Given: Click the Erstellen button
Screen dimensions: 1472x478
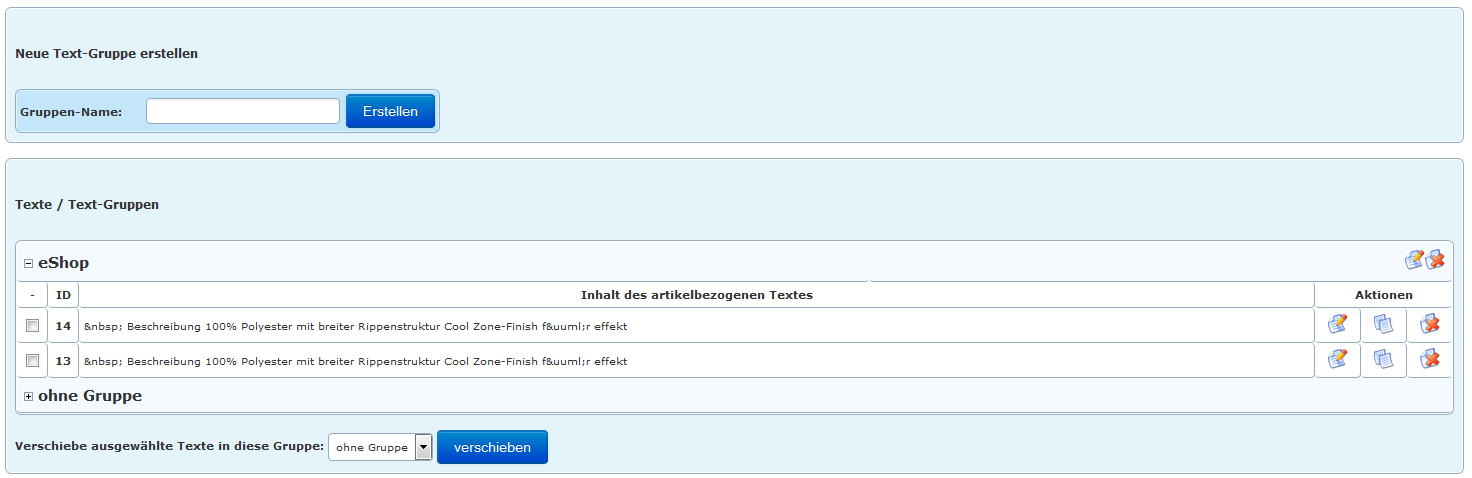Looking at the screenshot, I should click(390, 111).
